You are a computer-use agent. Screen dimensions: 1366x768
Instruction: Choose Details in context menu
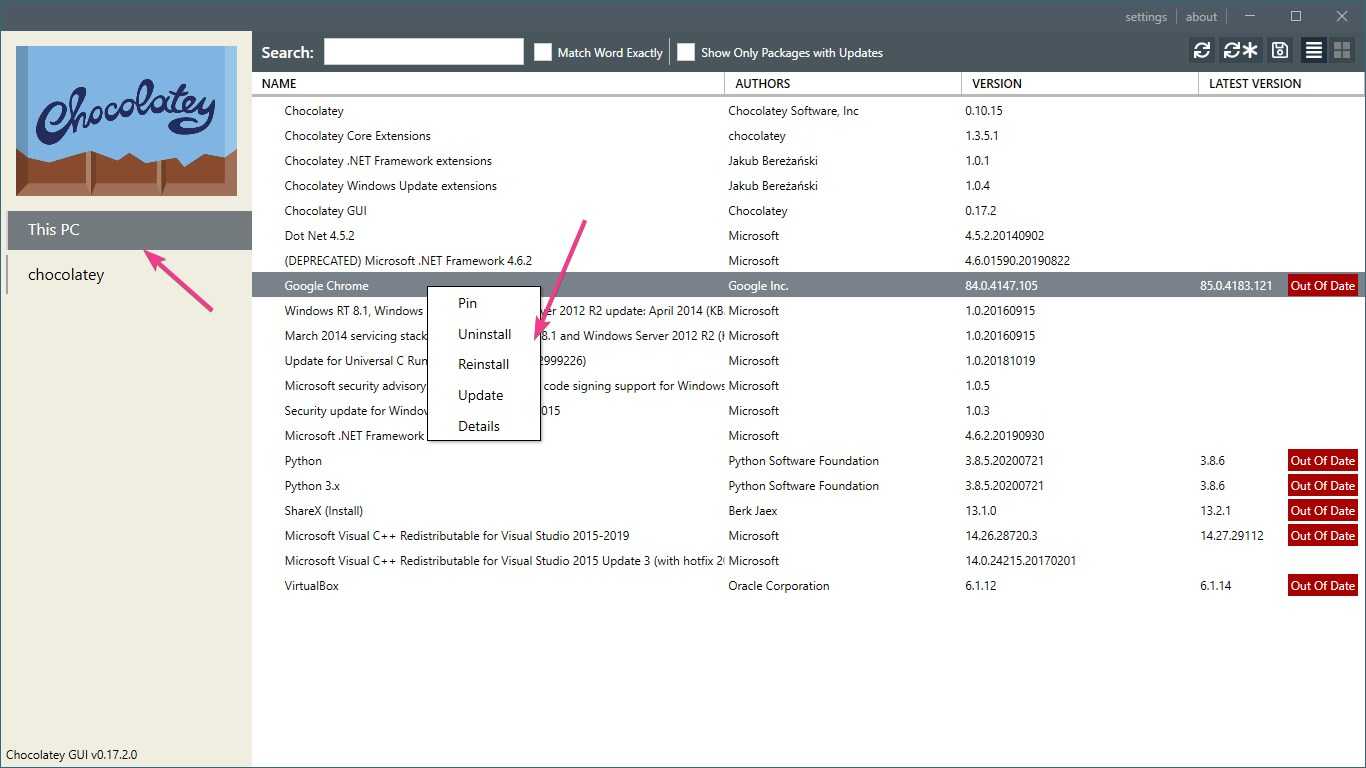tap(484, 426)
